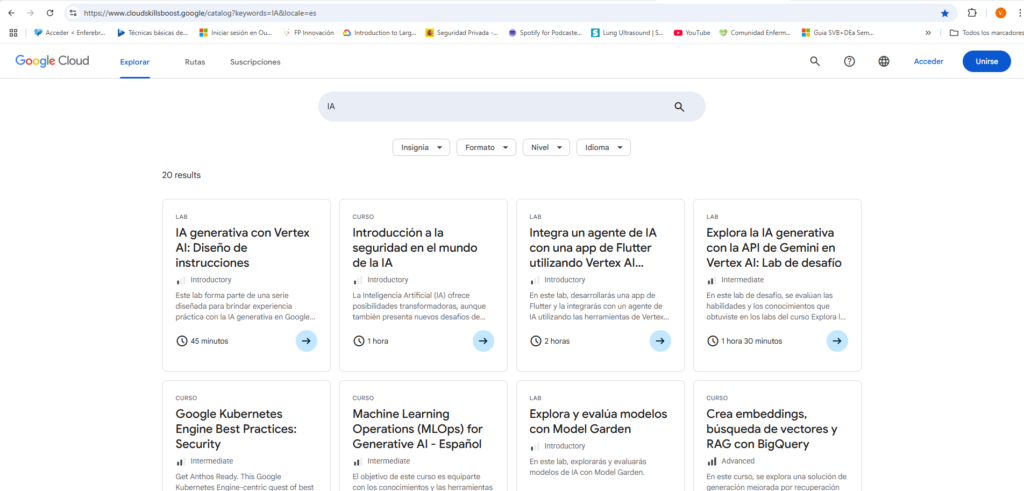
Task: View site information icon in address bar
Action: click(x=73, y=13)
